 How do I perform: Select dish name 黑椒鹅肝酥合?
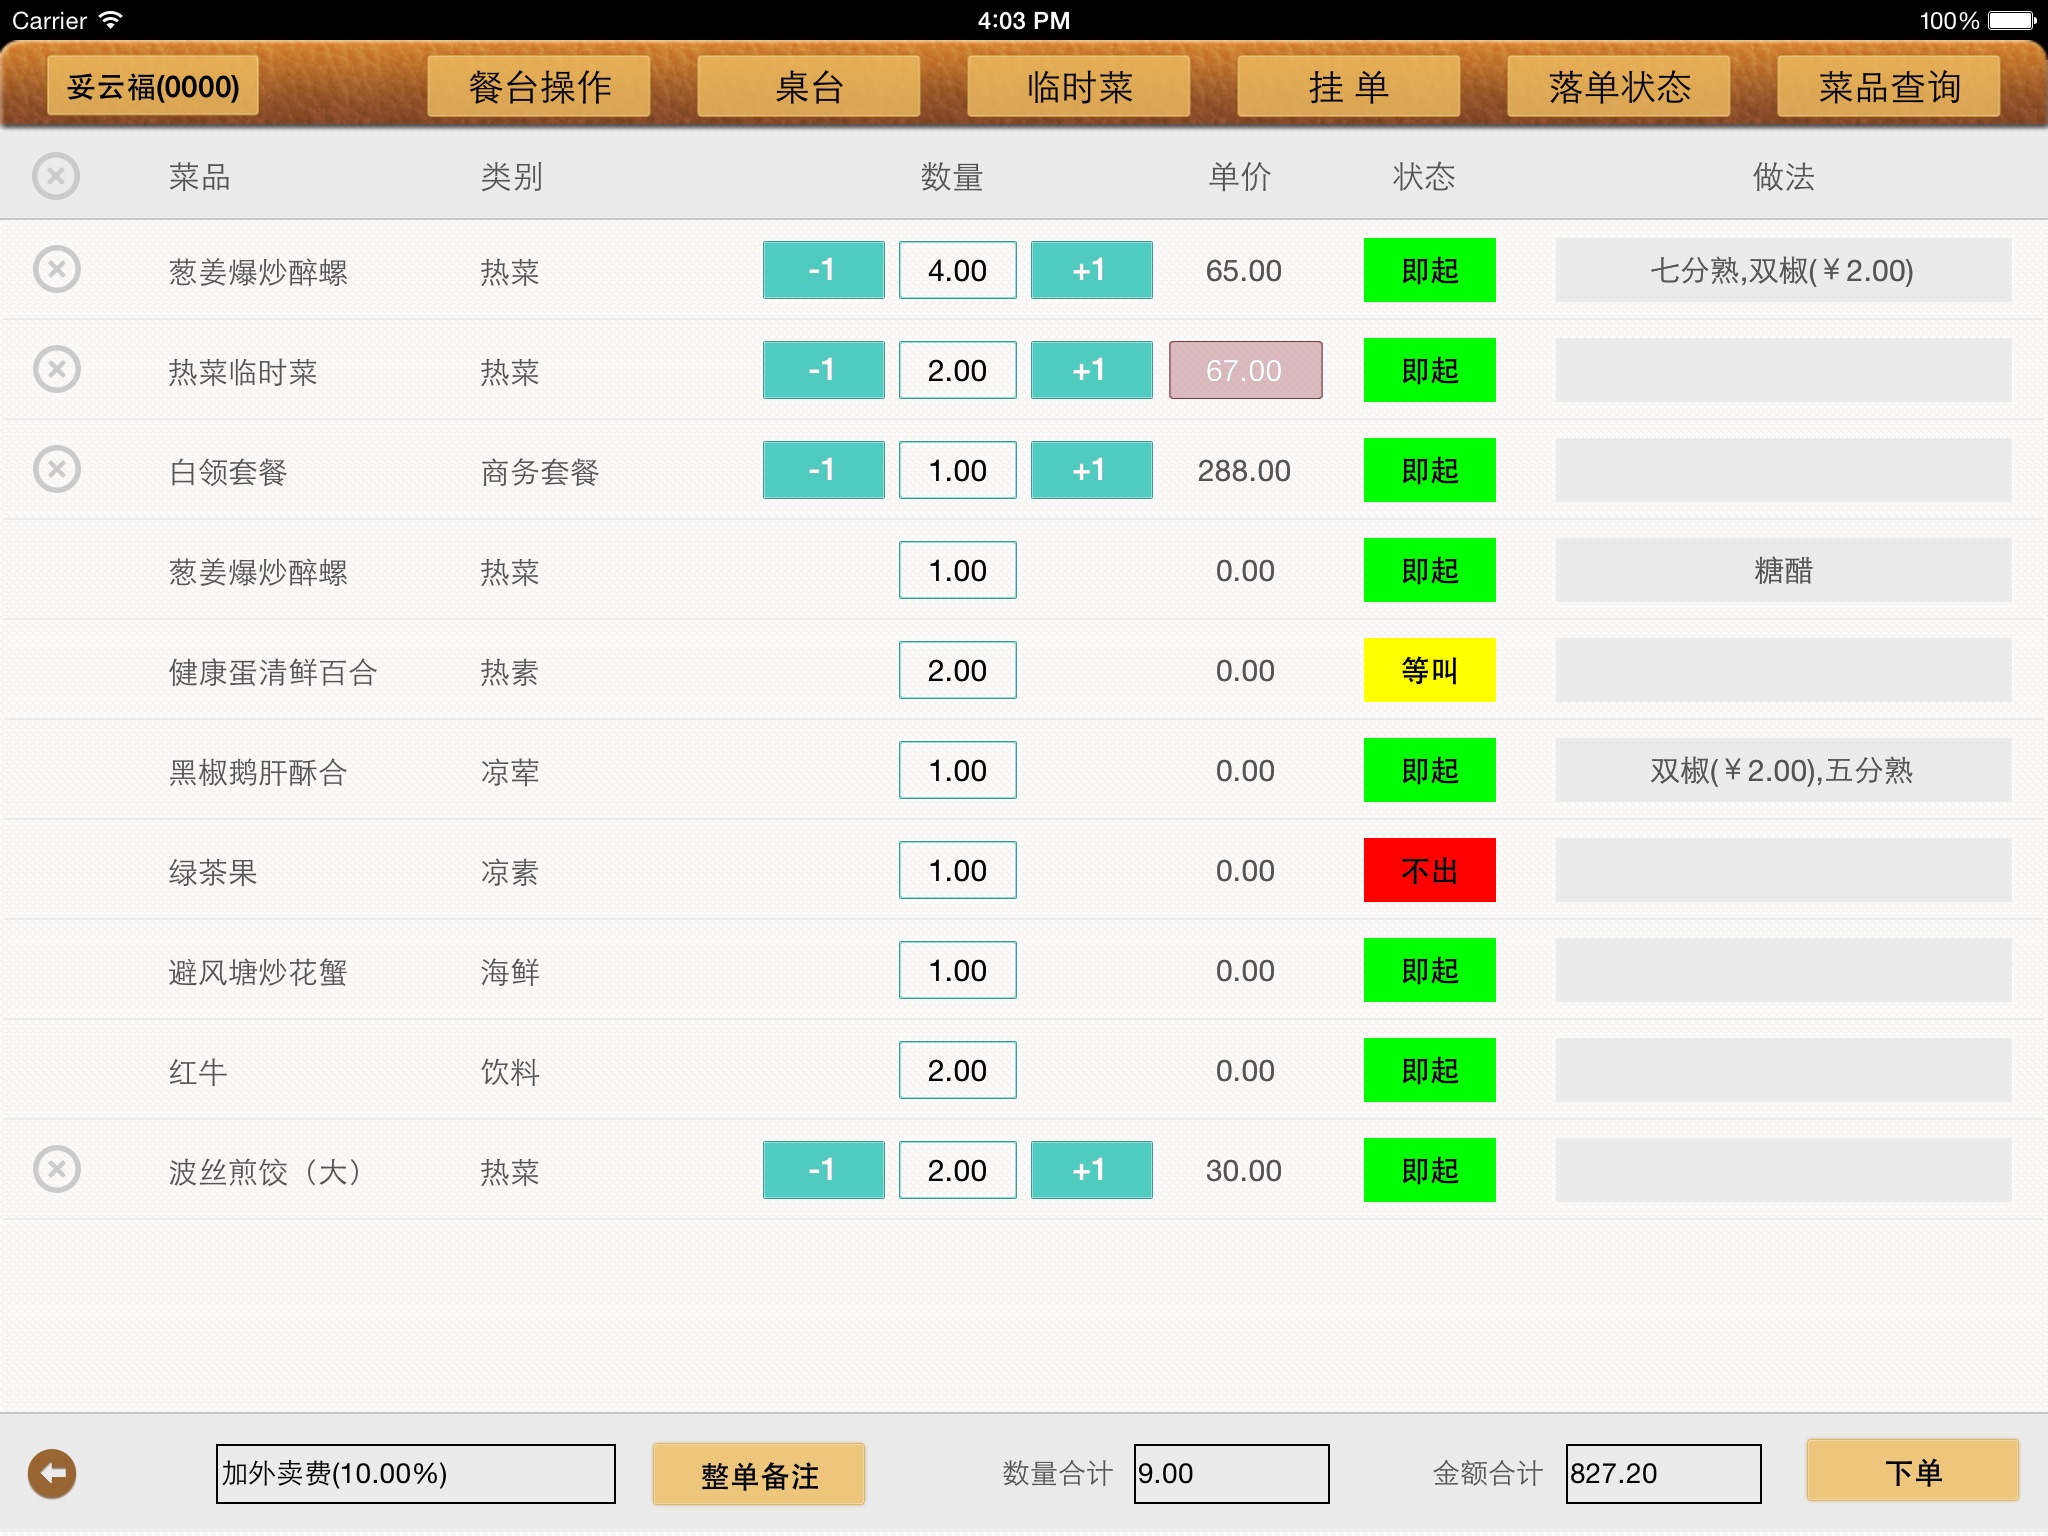pos(257,772)
